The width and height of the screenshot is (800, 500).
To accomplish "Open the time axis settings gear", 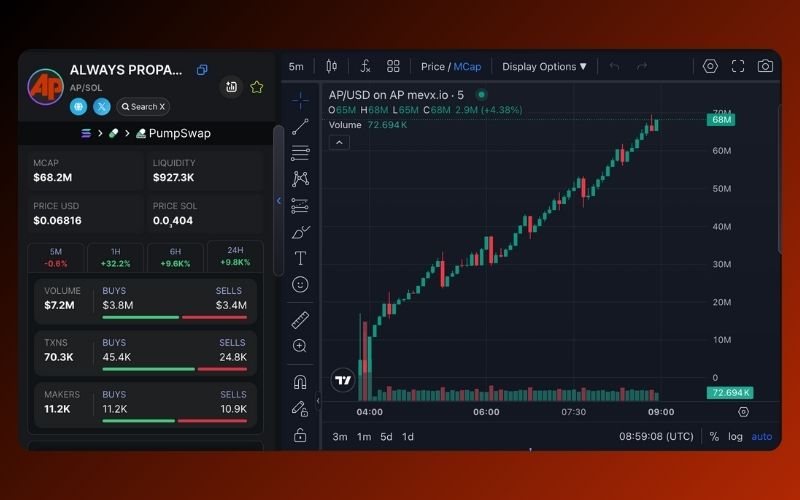I will click(x=743, y=412).
